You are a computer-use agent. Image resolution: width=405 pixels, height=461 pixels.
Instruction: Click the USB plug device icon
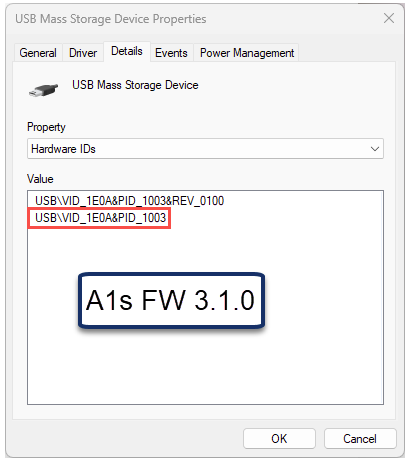(x=43, y=90)
